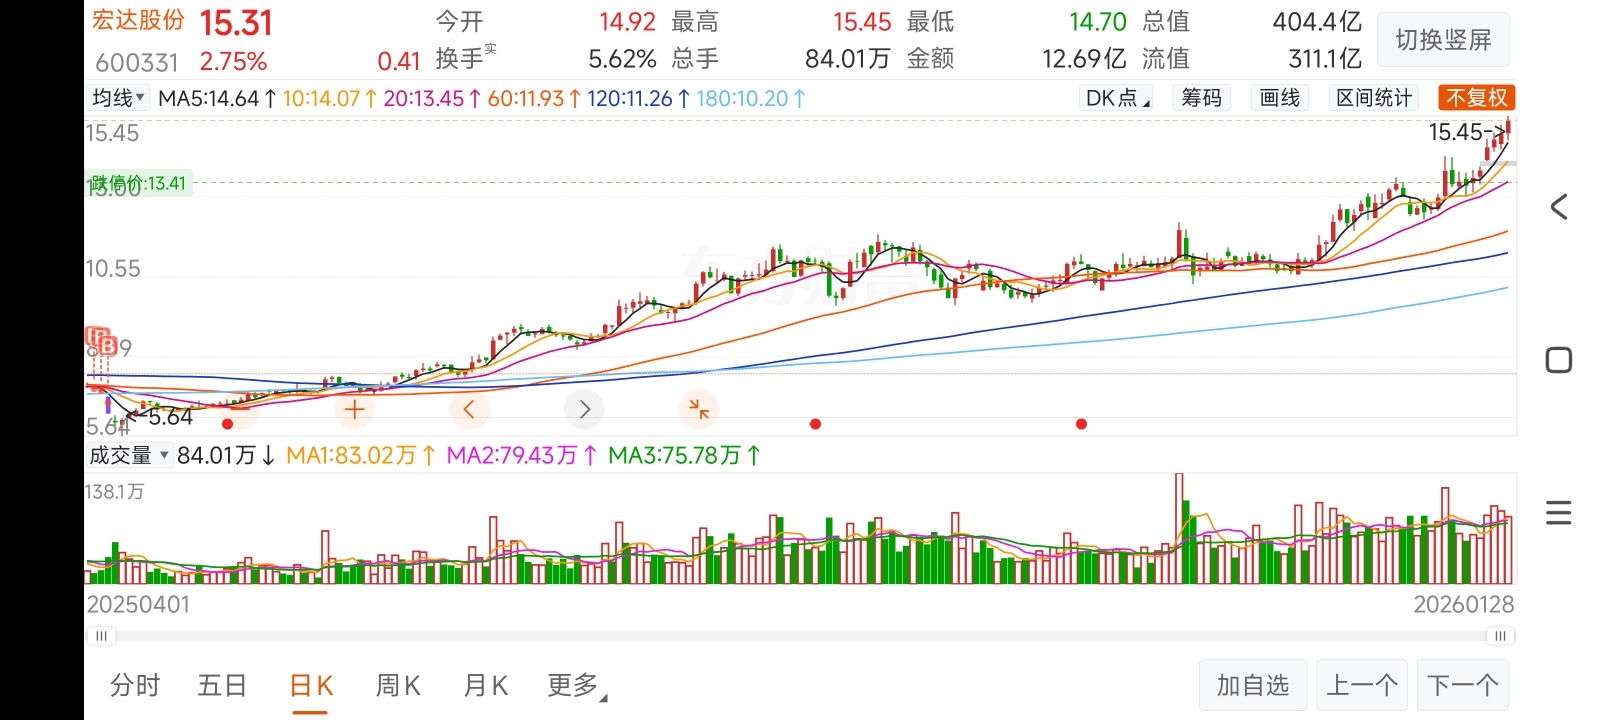Tap the B marker icon on the chart
The image size is (1600, 720).
(x=108, y=347)
